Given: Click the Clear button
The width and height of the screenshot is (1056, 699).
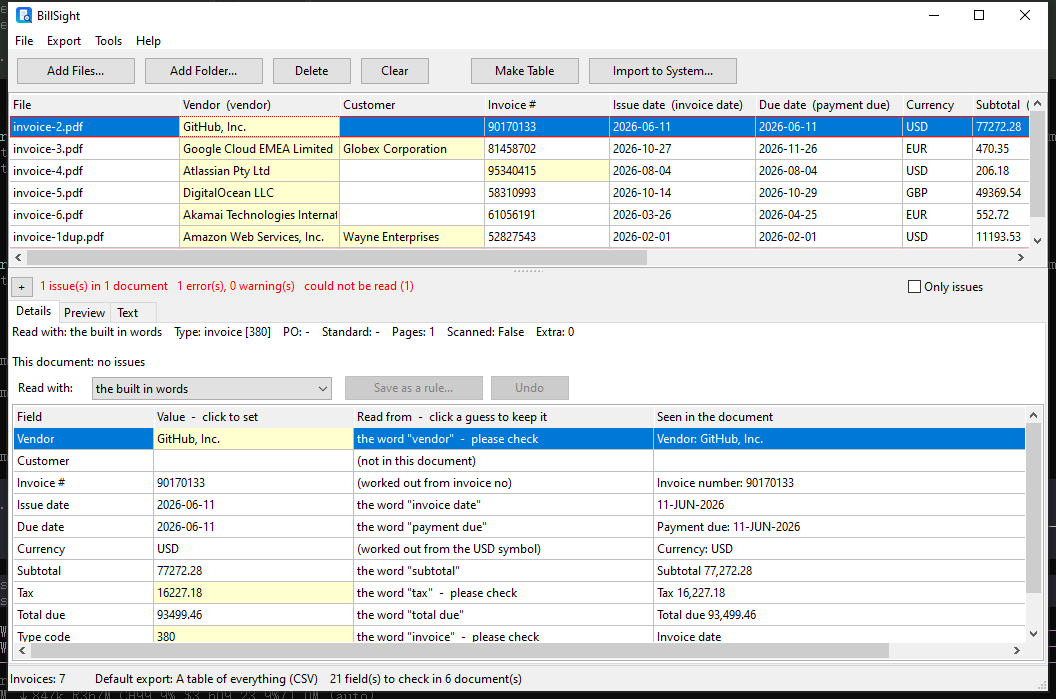Looking at the screenshot, I should [x=395, y=71].
